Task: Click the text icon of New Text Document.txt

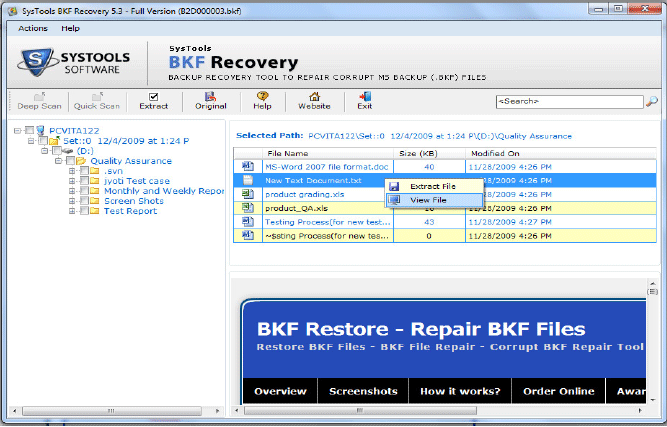Action: point(248,180)
